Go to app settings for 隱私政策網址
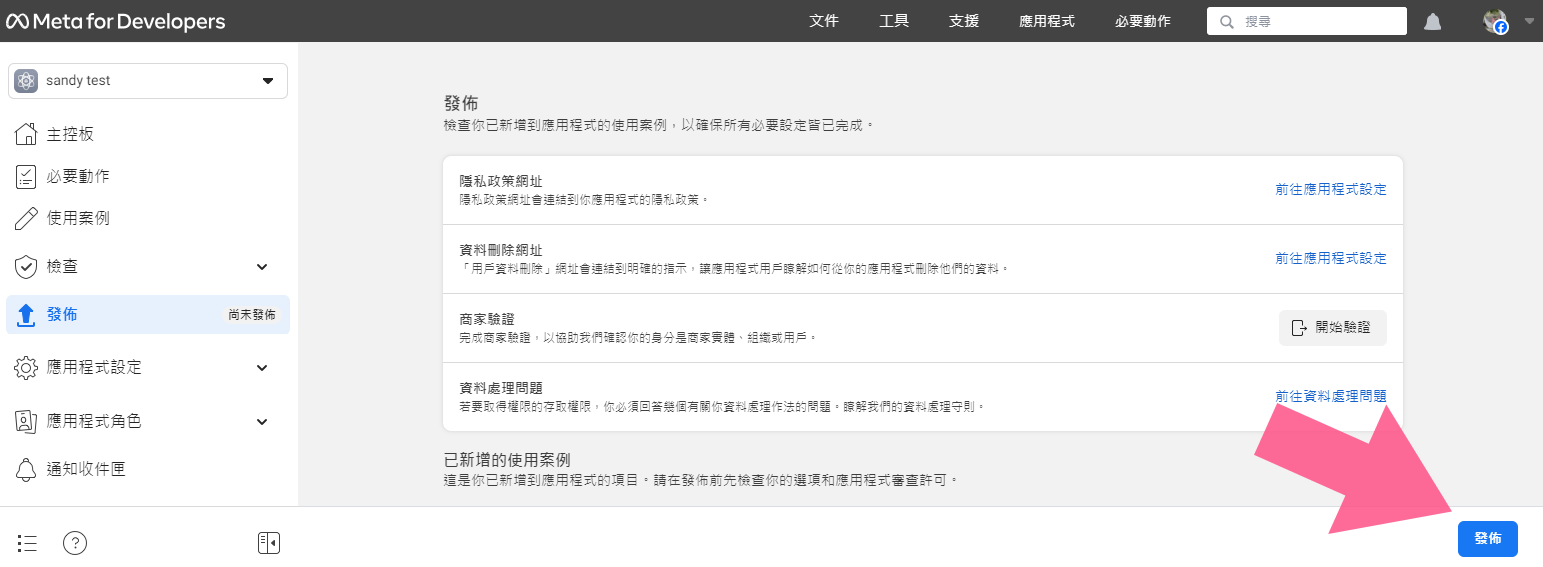The image size is (1543, 567). [1331, 189]
